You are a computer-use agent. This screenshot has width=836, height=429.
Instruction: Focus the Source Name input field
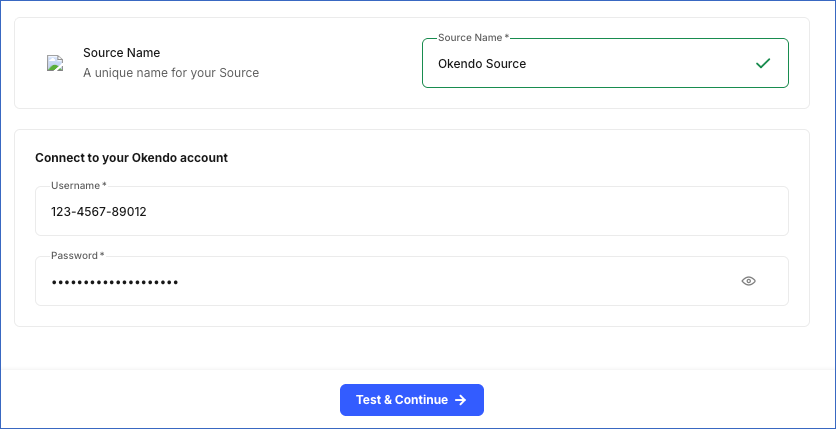pos(605,63)
